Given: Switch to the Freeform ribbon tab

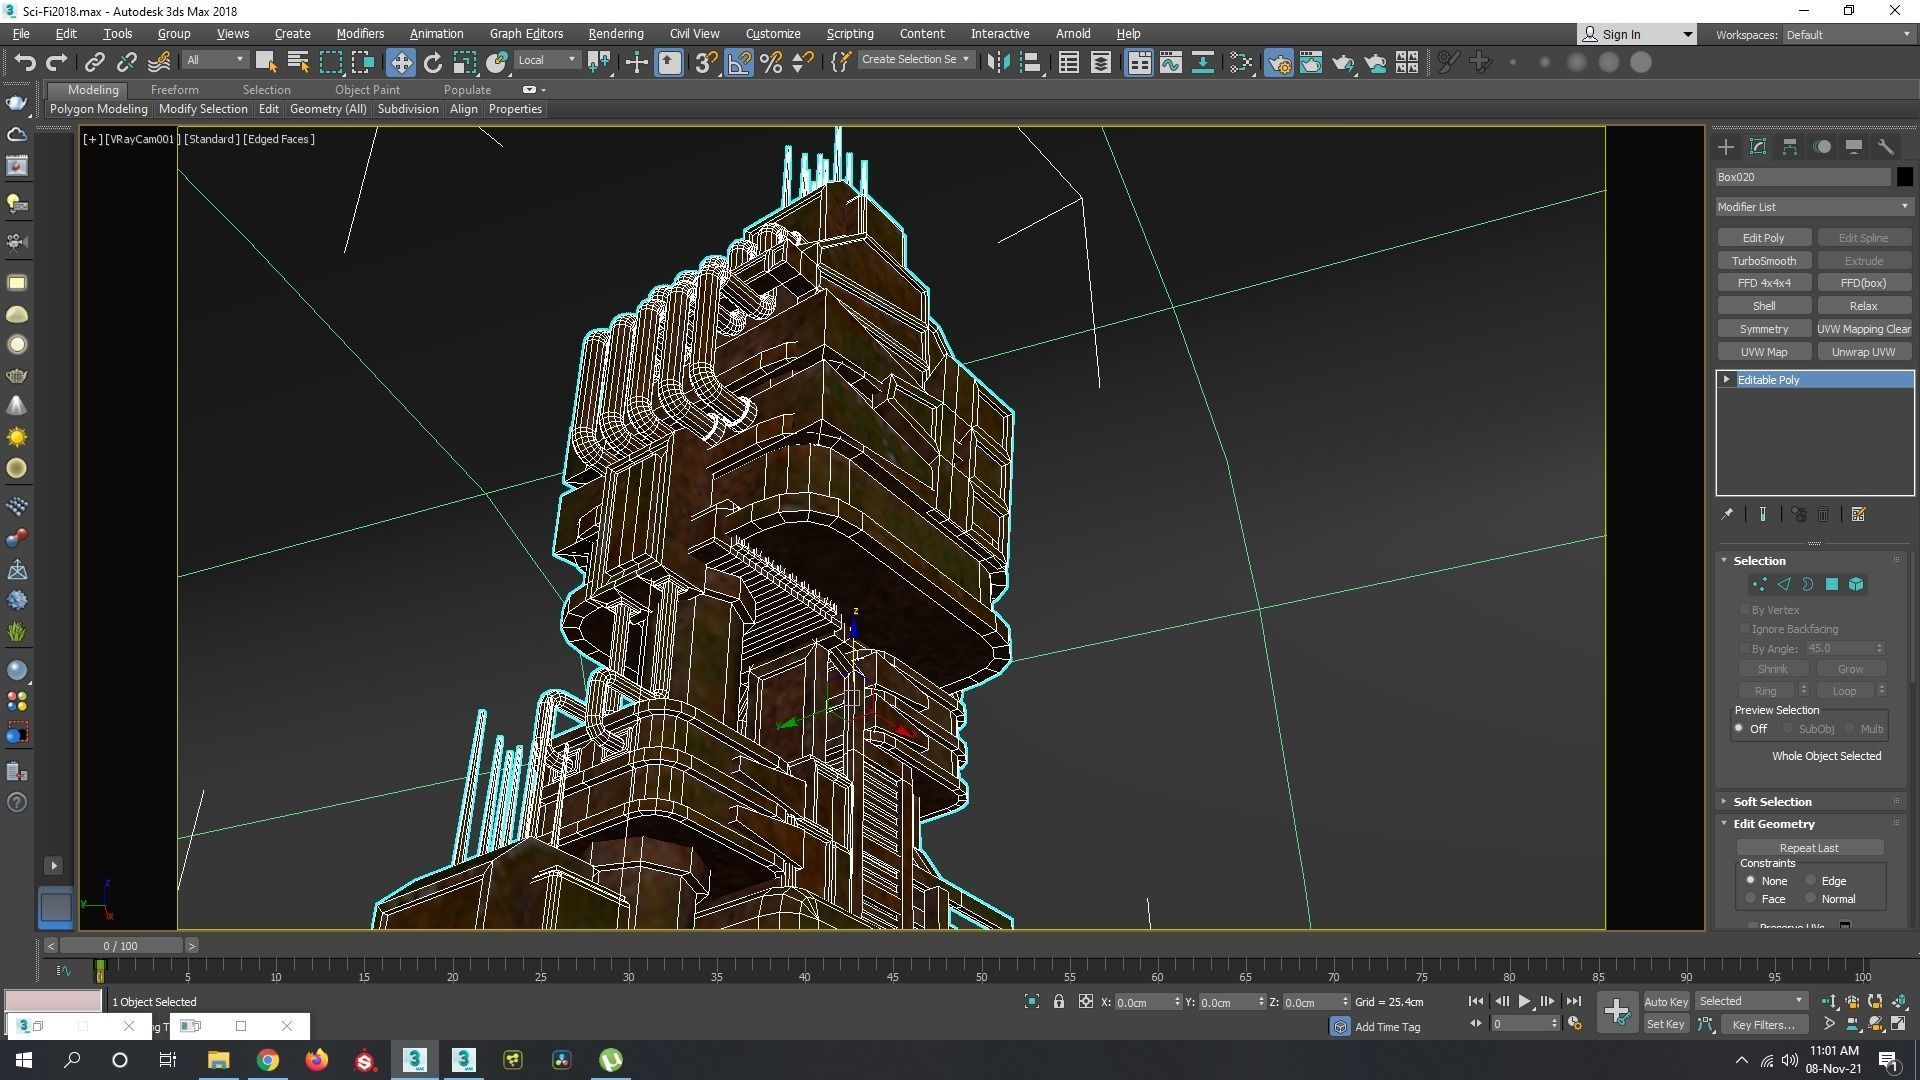Looking at the screenshot, I should click(174, 90).
